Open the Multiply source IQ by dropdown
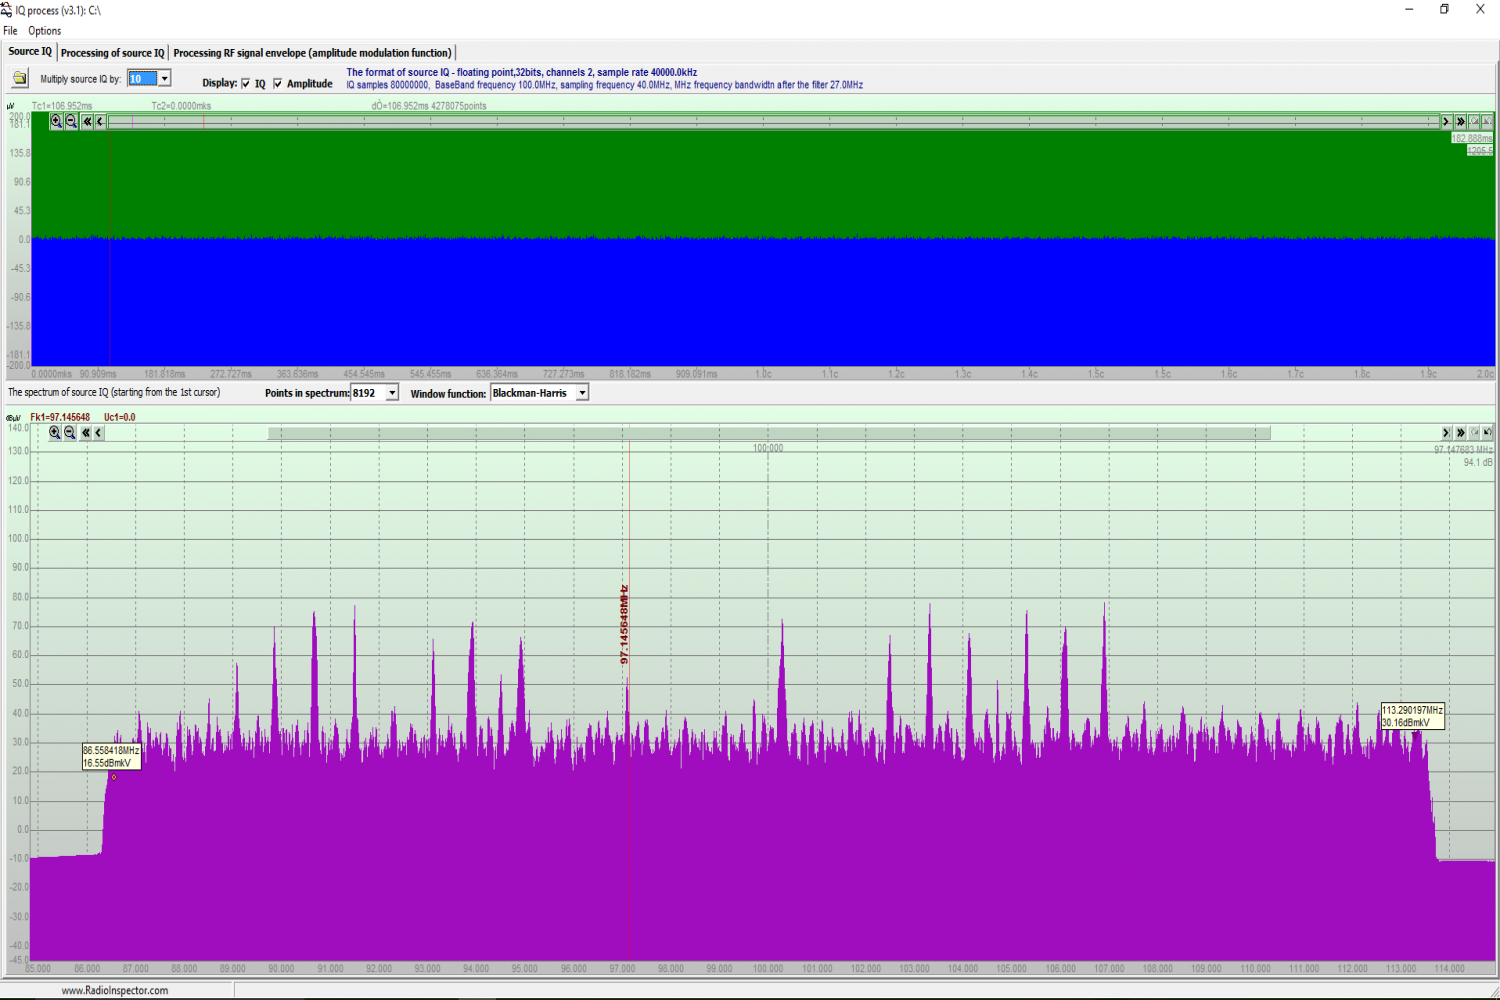This screenshot has height=1000, width=1500. (165, 78)
